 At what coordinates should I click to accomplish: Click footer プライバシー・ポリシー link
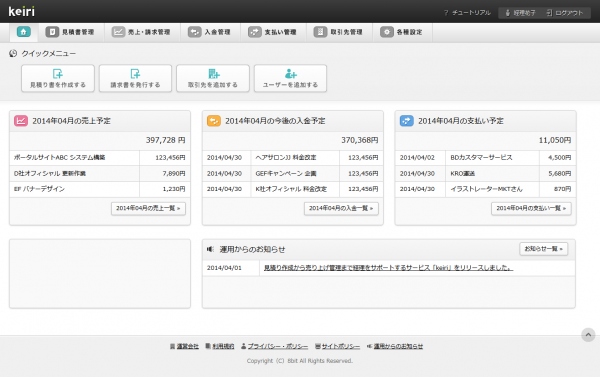pos(277,346)
